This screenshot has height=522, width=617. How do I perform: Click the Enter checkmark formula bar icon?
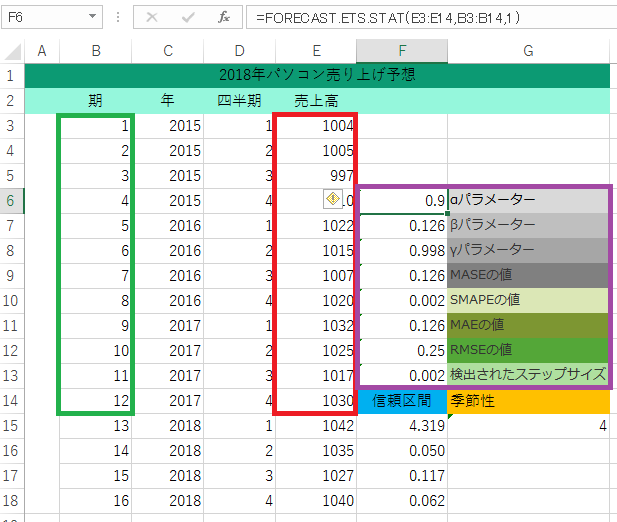[x=188, y=17]
